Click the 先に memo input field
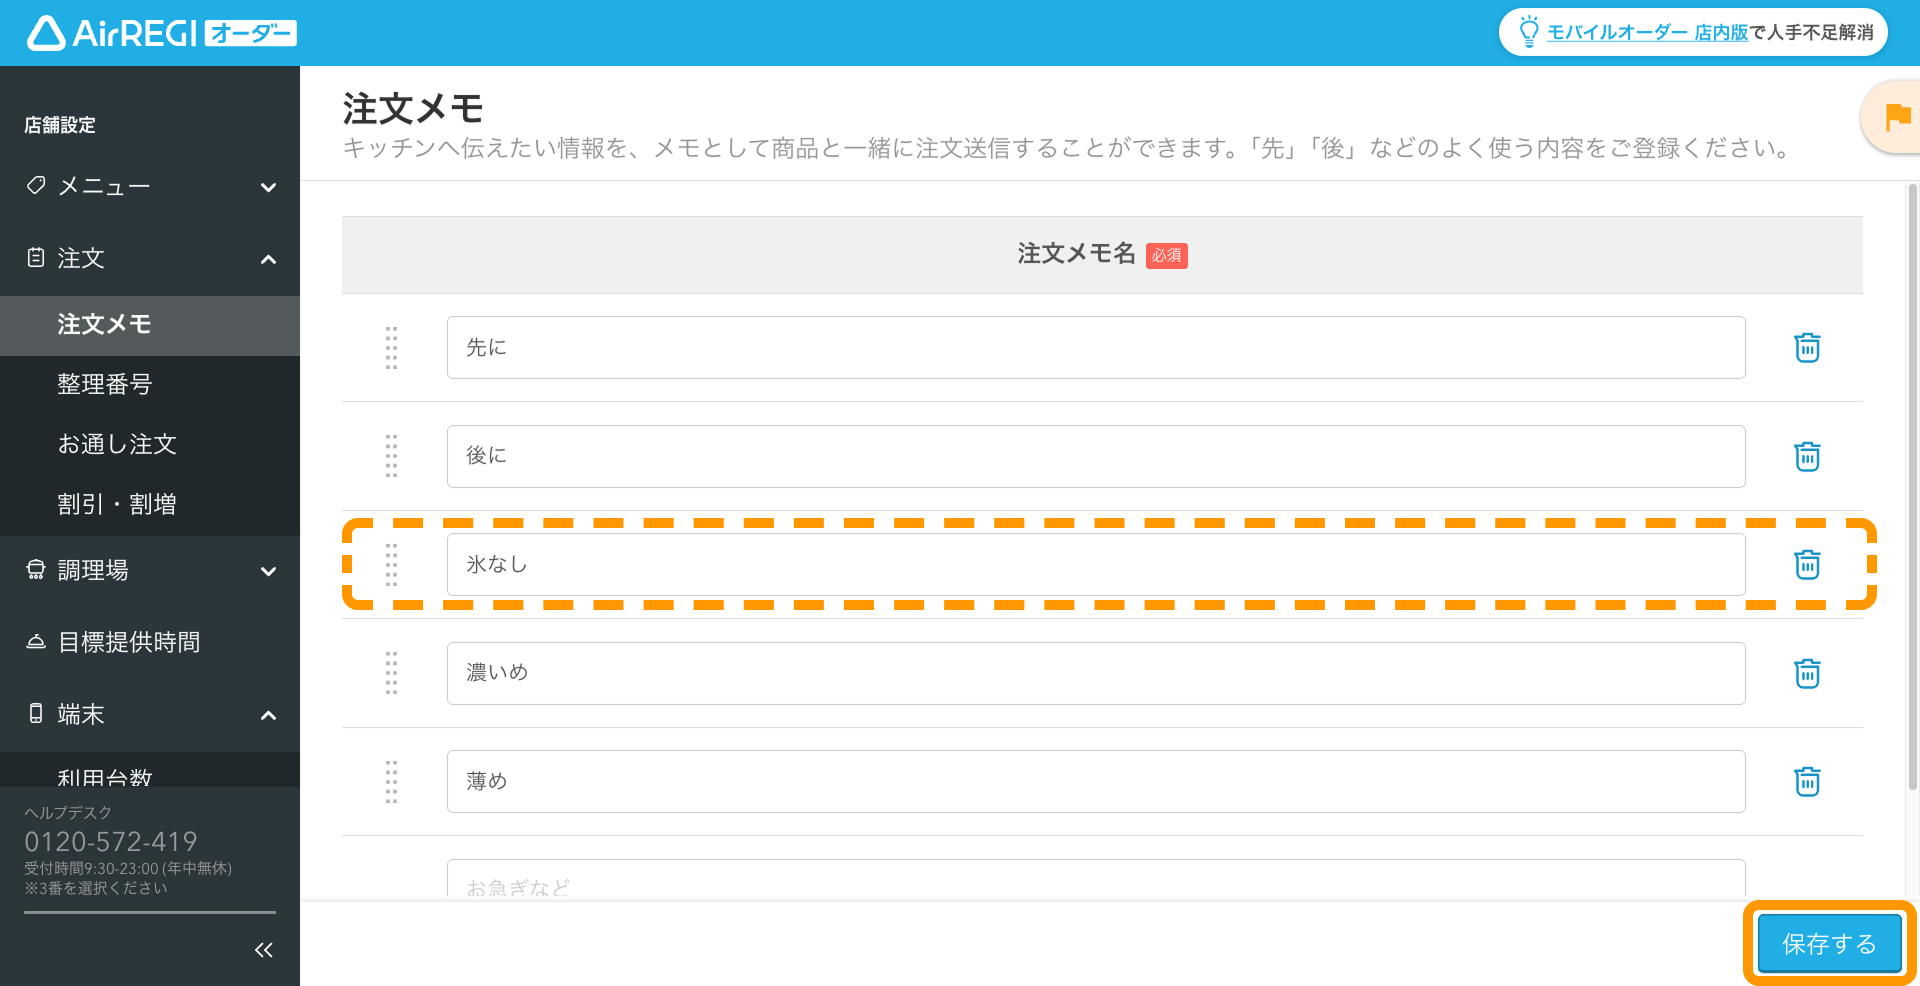 [x=1096, y=348]
